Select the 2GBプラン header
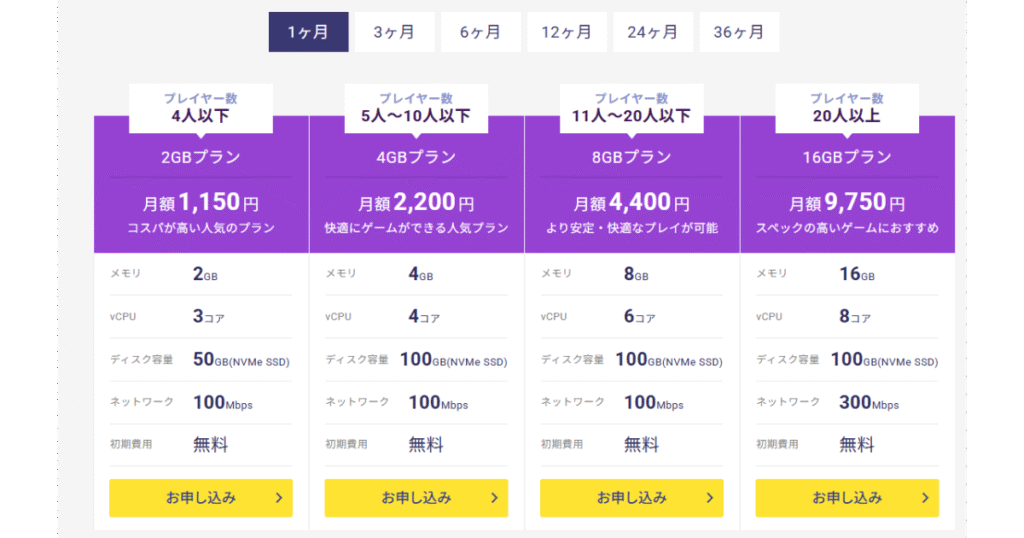 tap(201, 157)
